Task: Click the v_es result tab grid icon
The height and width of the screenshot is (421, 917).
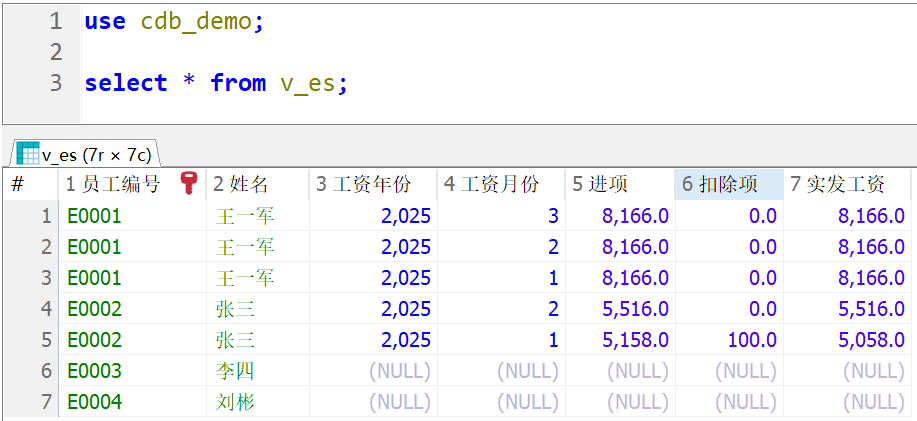Action: click(27, 154)
